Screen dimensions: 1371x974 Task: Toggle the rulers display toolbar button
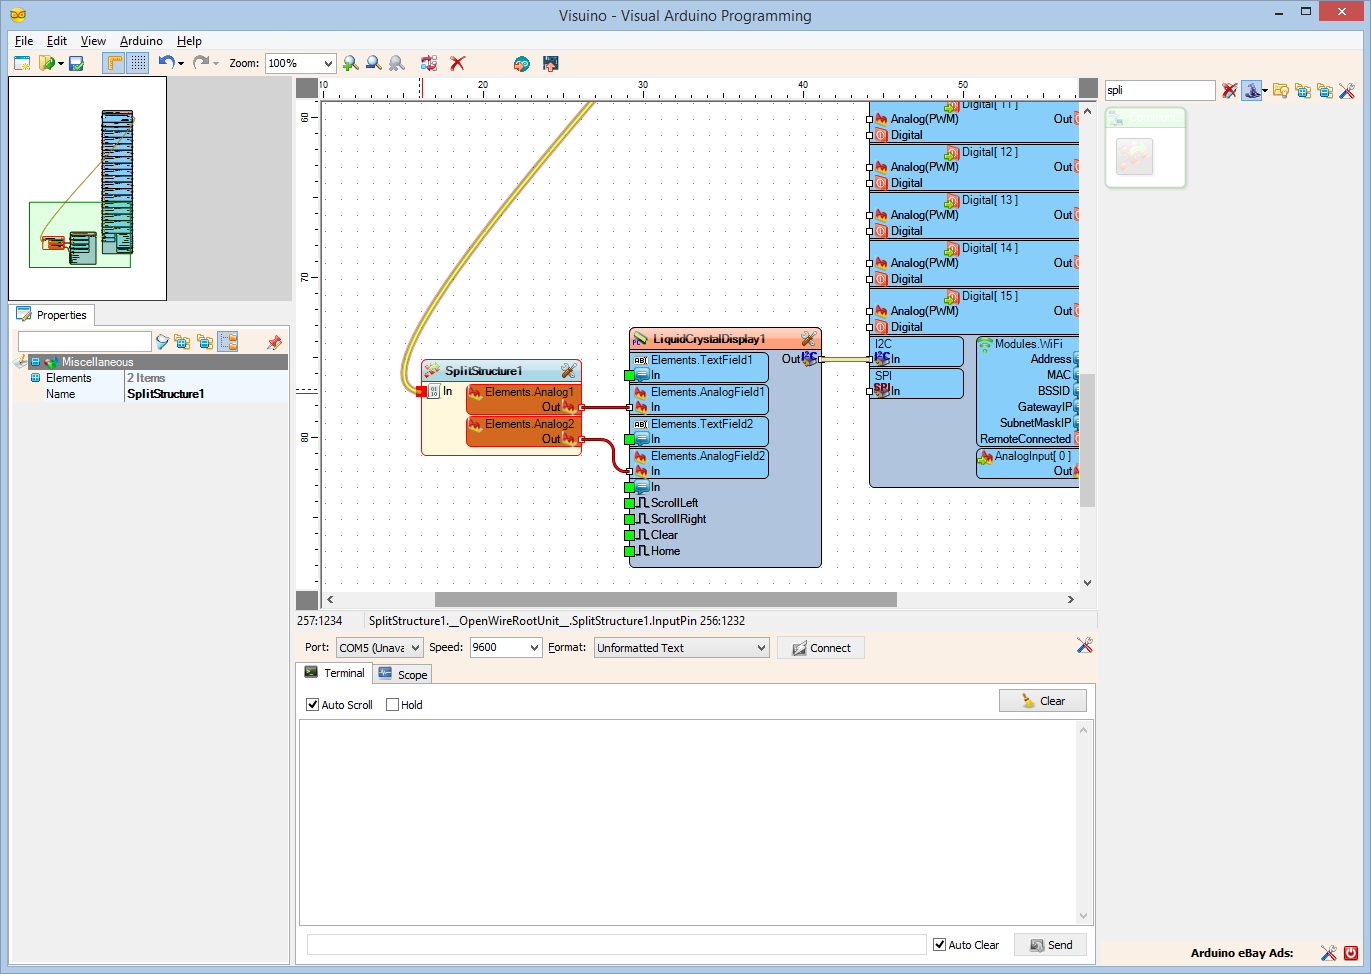click(114, 63)
